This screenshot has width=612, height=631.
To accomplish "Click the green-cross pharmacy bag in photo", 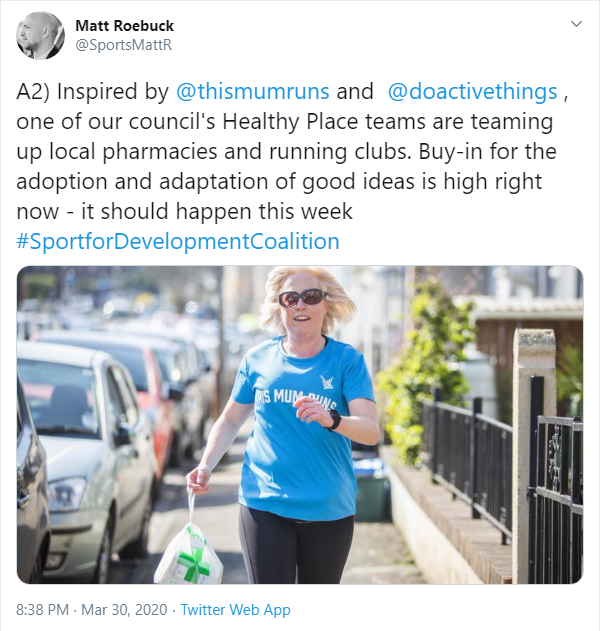I will [x=189, y=553].
